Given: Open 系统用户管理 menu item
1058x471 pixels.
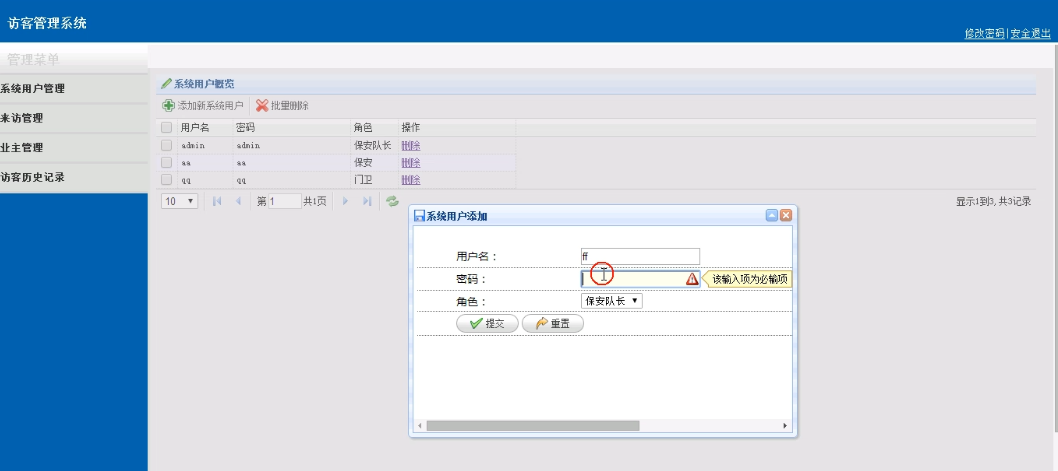Looking at the screenshot, I should click(74, 88).
